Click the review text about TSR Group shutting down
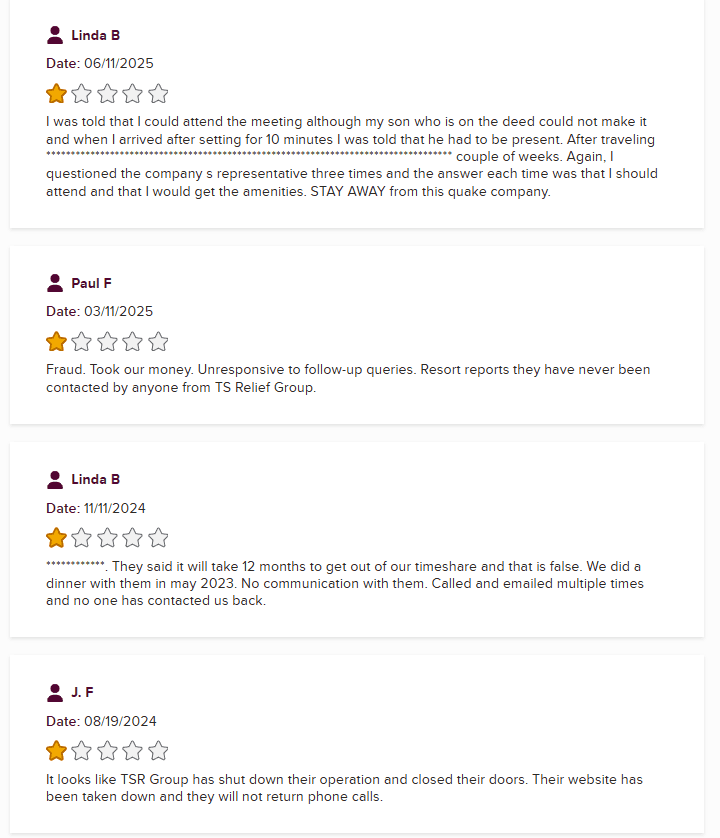 tap(344, 788)
